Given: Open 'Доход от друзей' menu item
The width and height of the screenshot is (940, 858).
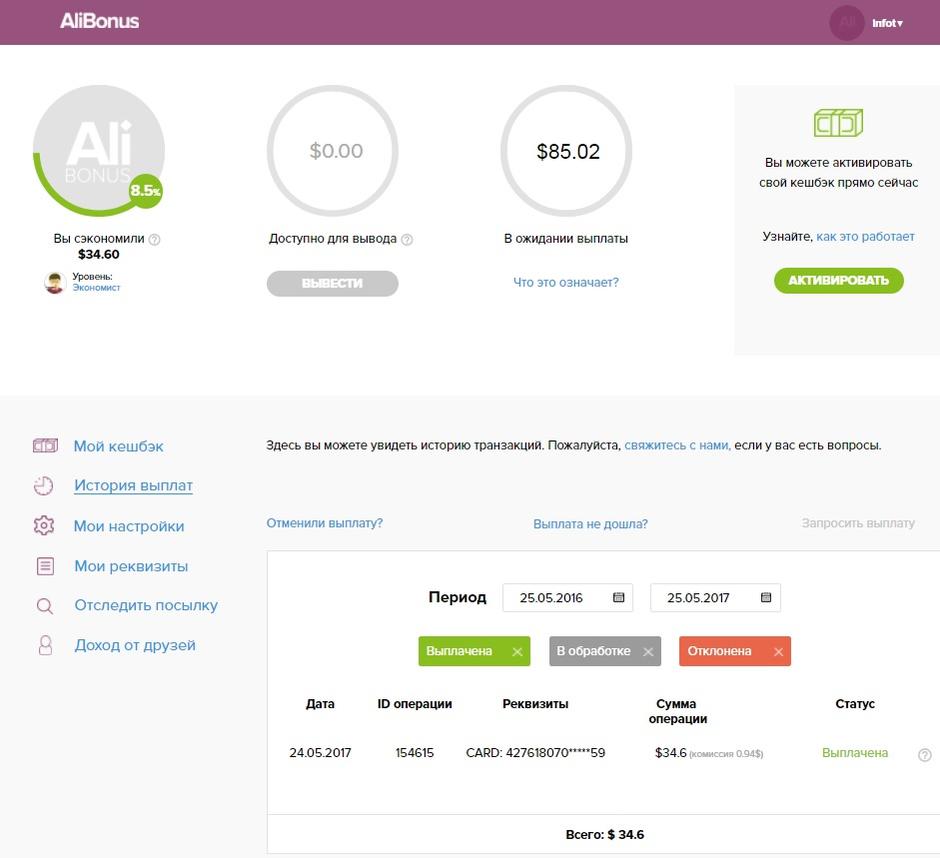Looking at the screenshot, I should click(x=135, y=645).
